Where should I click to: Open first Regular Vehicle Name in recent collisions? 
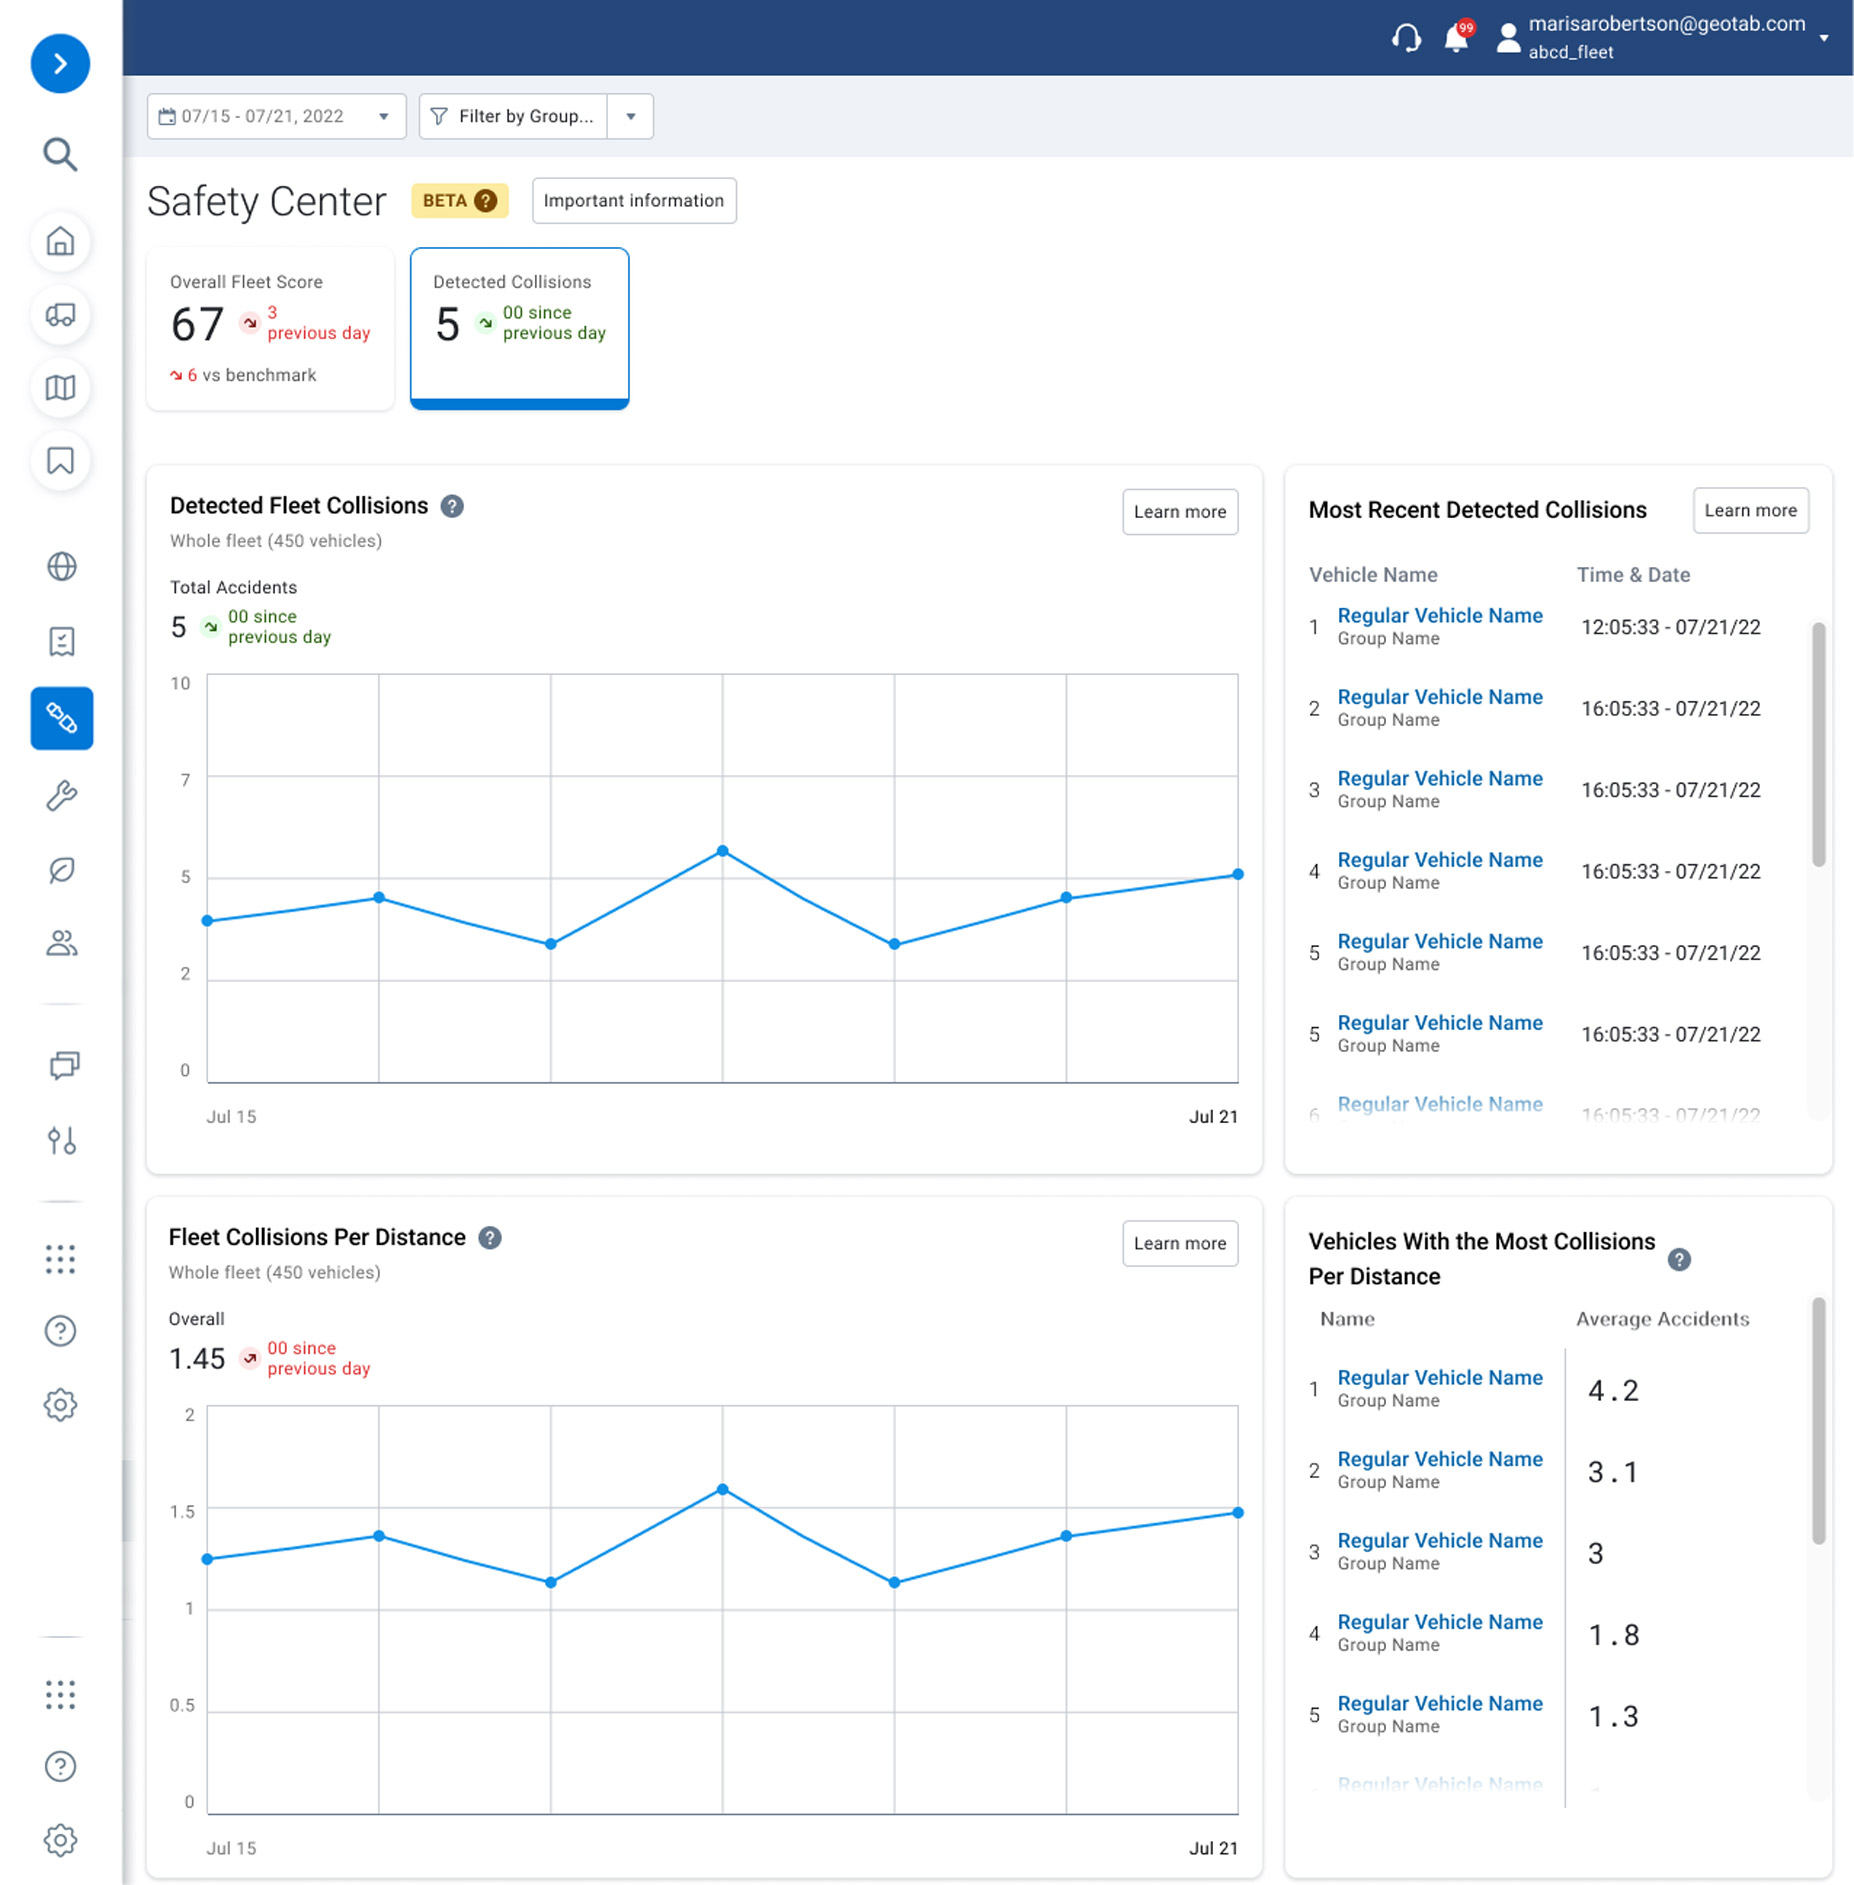[x=1439, y=616]
